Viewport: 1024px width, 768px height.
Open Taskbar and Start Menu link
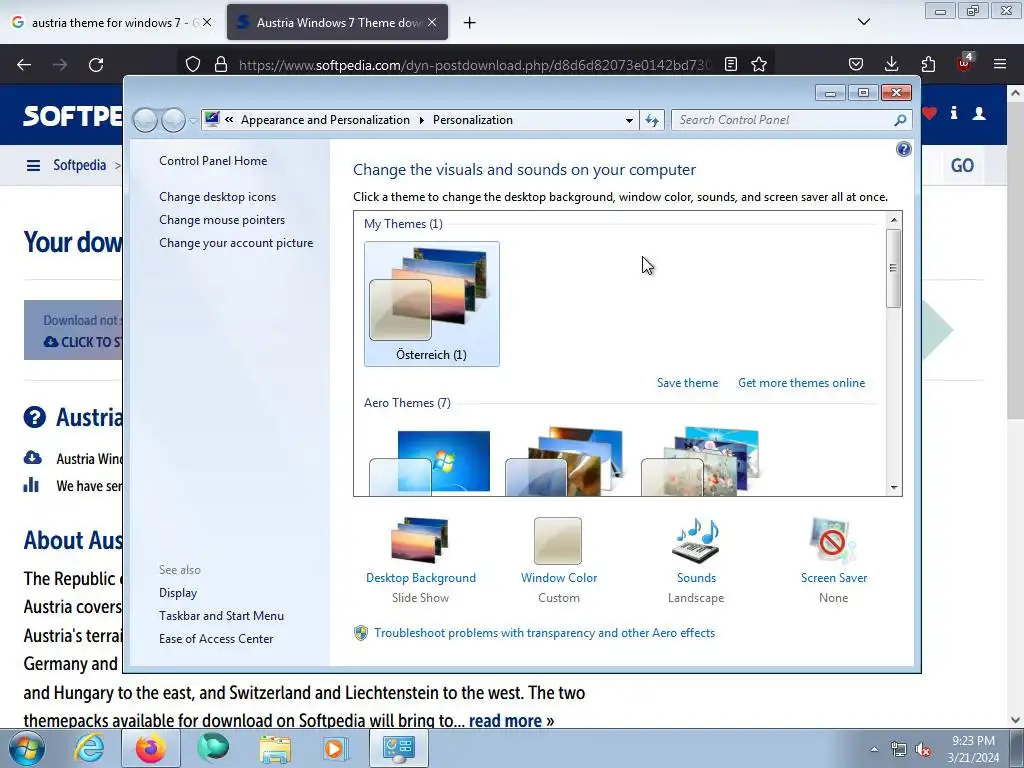(x=221, y=616)
